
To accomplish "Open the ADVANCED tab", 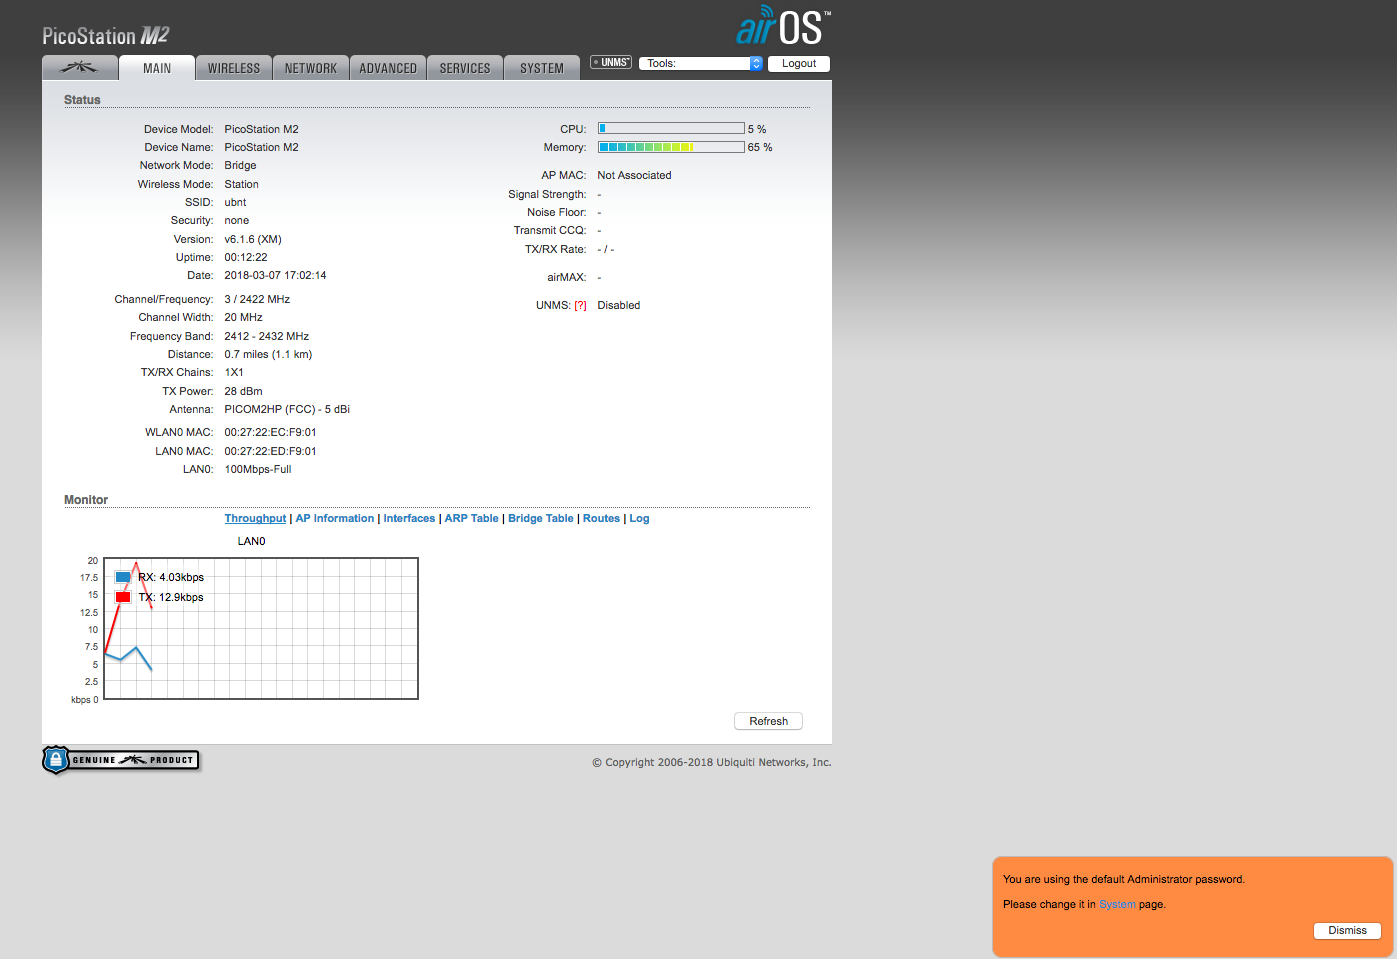I will coord(388,68).
